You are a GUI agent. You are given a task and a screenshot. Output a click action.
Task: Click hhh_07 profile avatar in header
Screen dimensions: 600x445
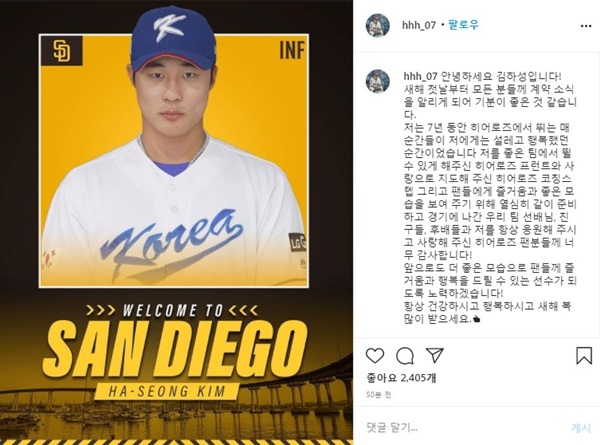tap(378, 25)
